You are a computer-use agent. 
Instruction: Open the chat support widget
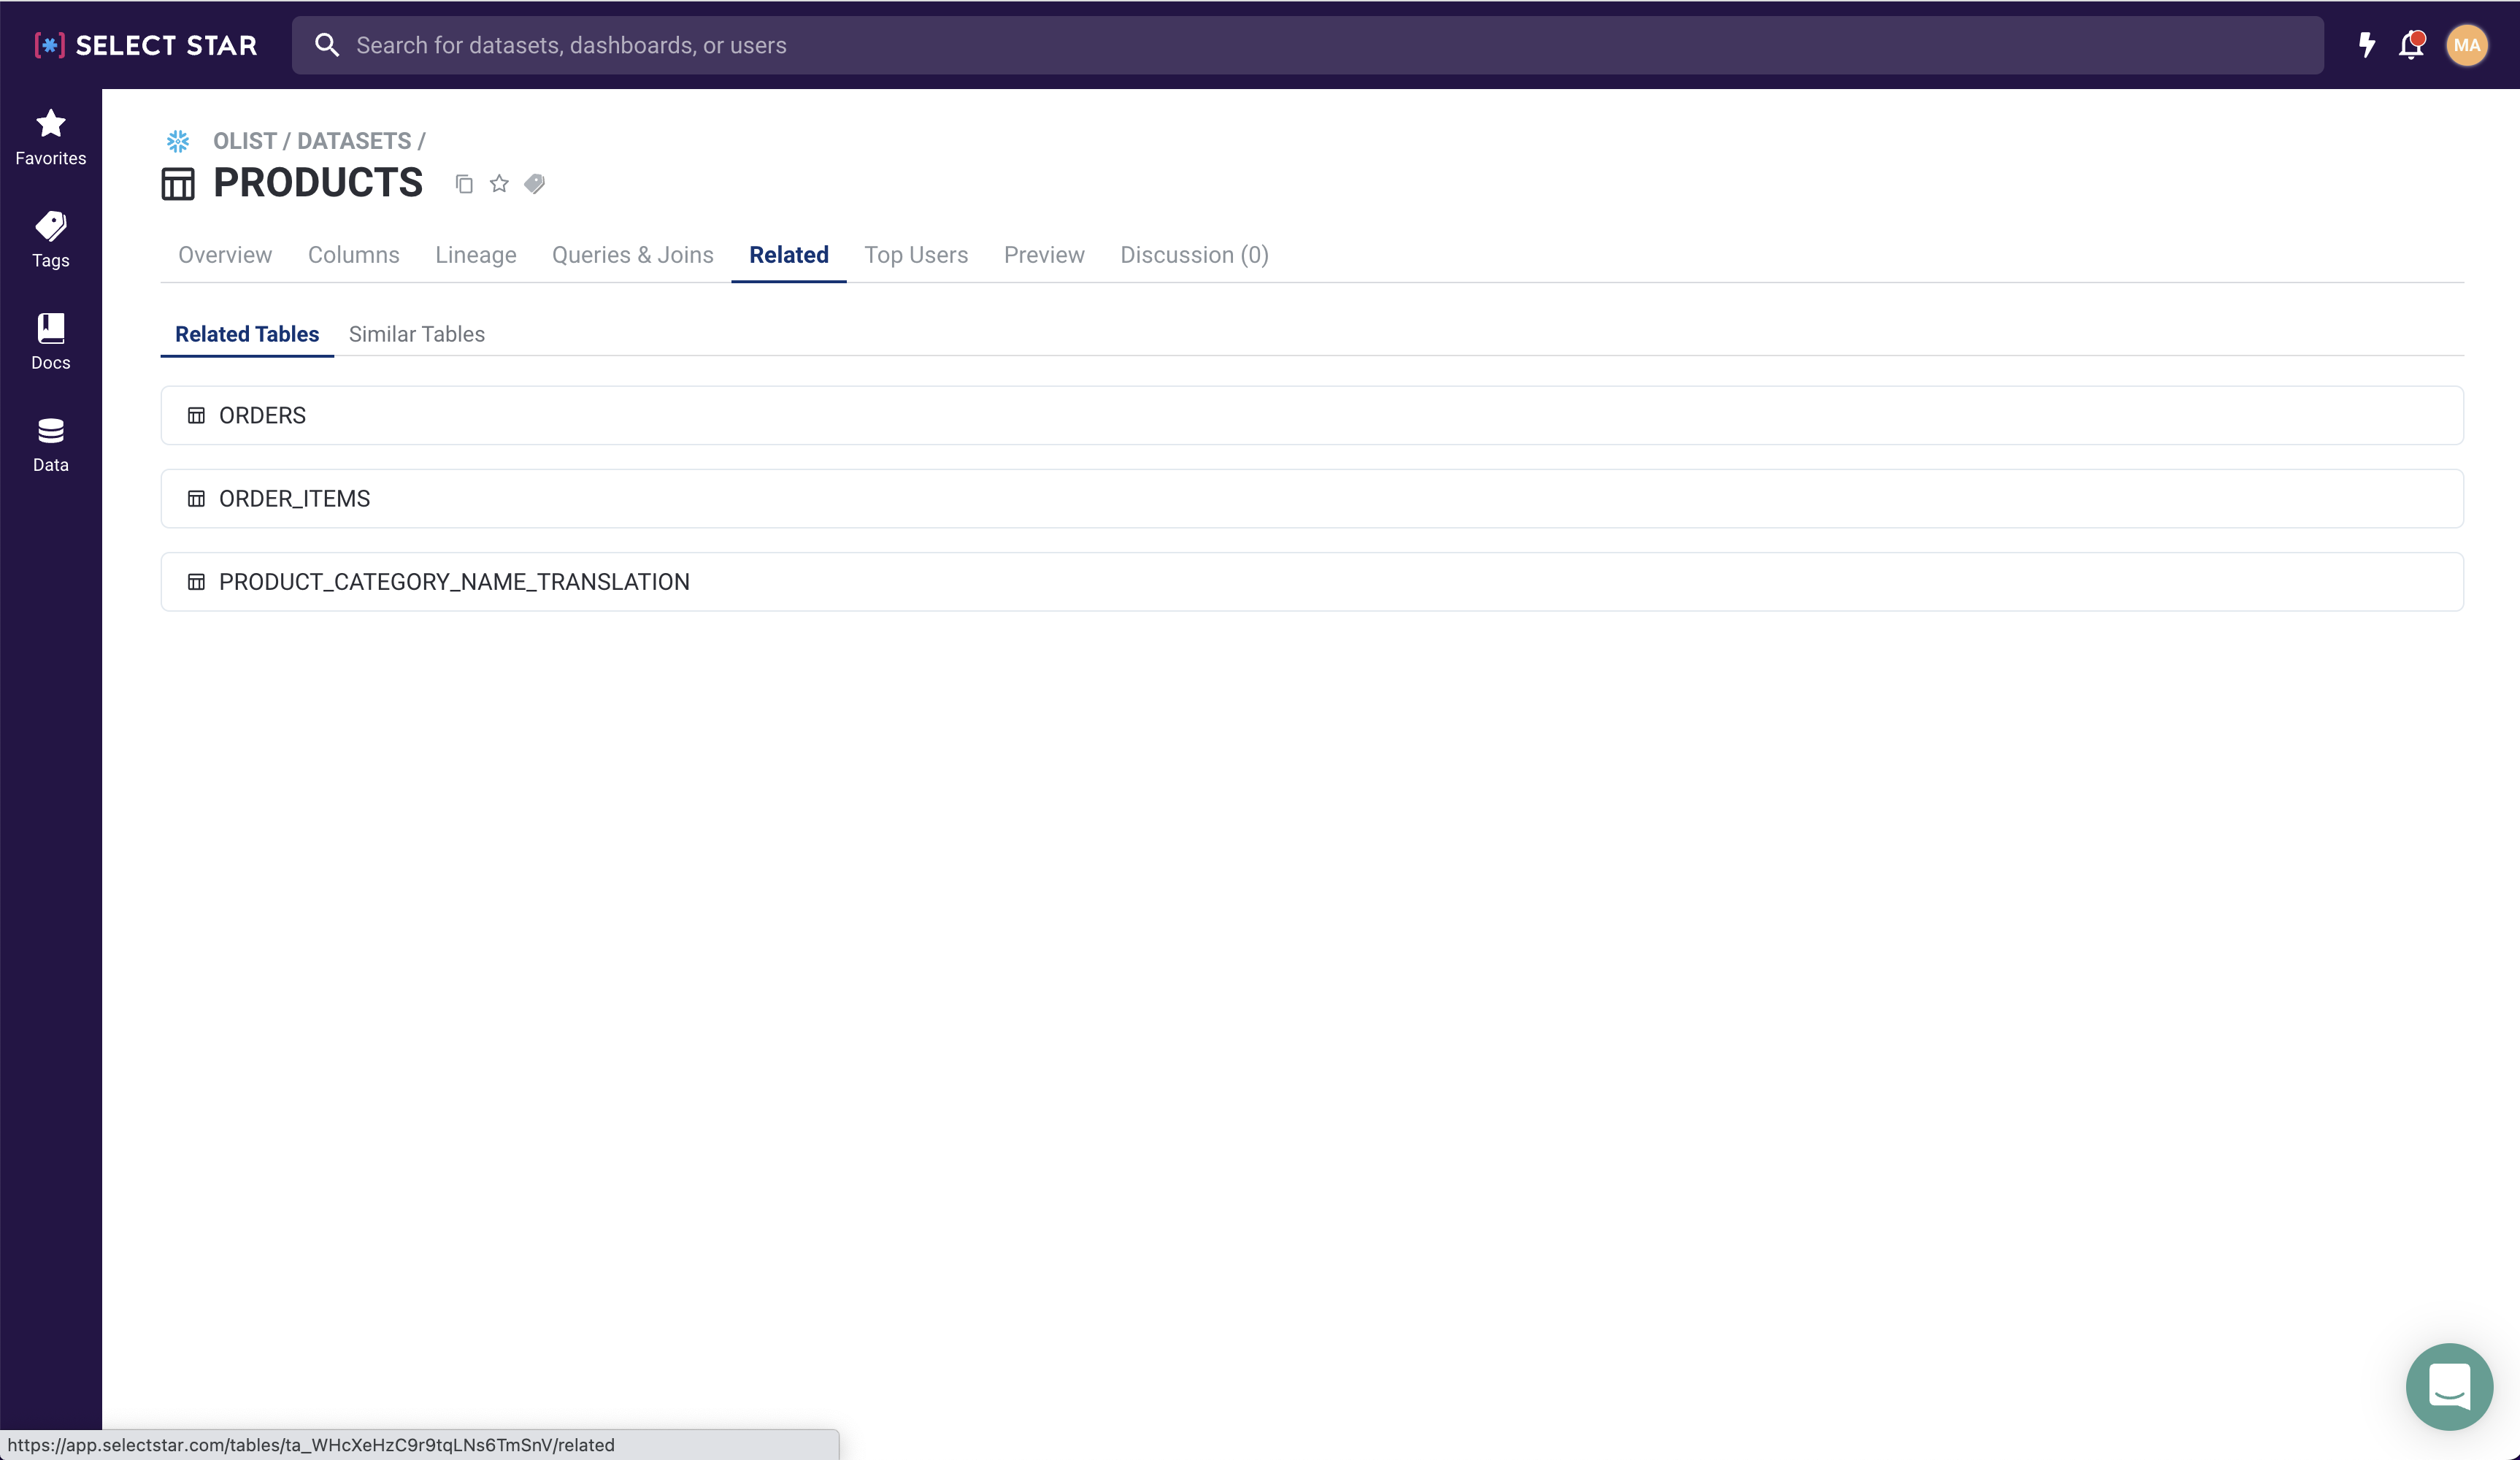pos(2448,1386)
